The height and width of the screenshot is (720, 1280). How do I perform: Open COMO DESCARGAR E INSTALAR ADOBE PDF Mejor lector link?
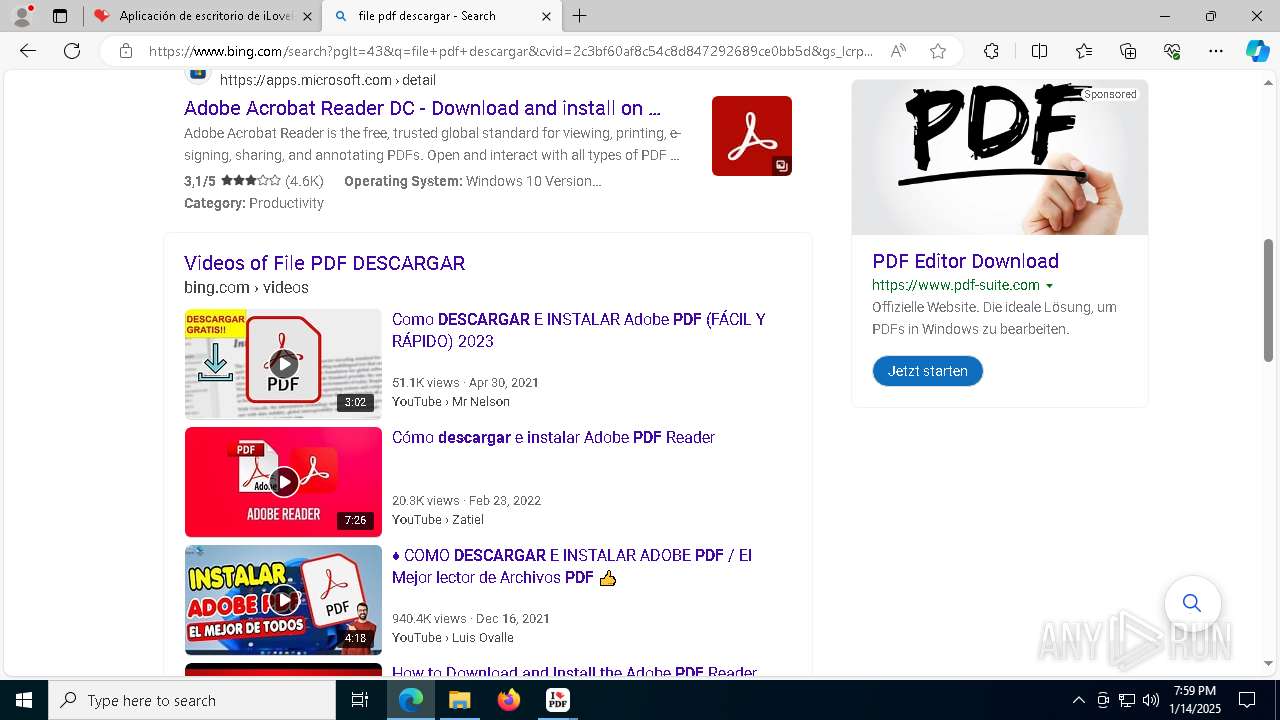572,566
